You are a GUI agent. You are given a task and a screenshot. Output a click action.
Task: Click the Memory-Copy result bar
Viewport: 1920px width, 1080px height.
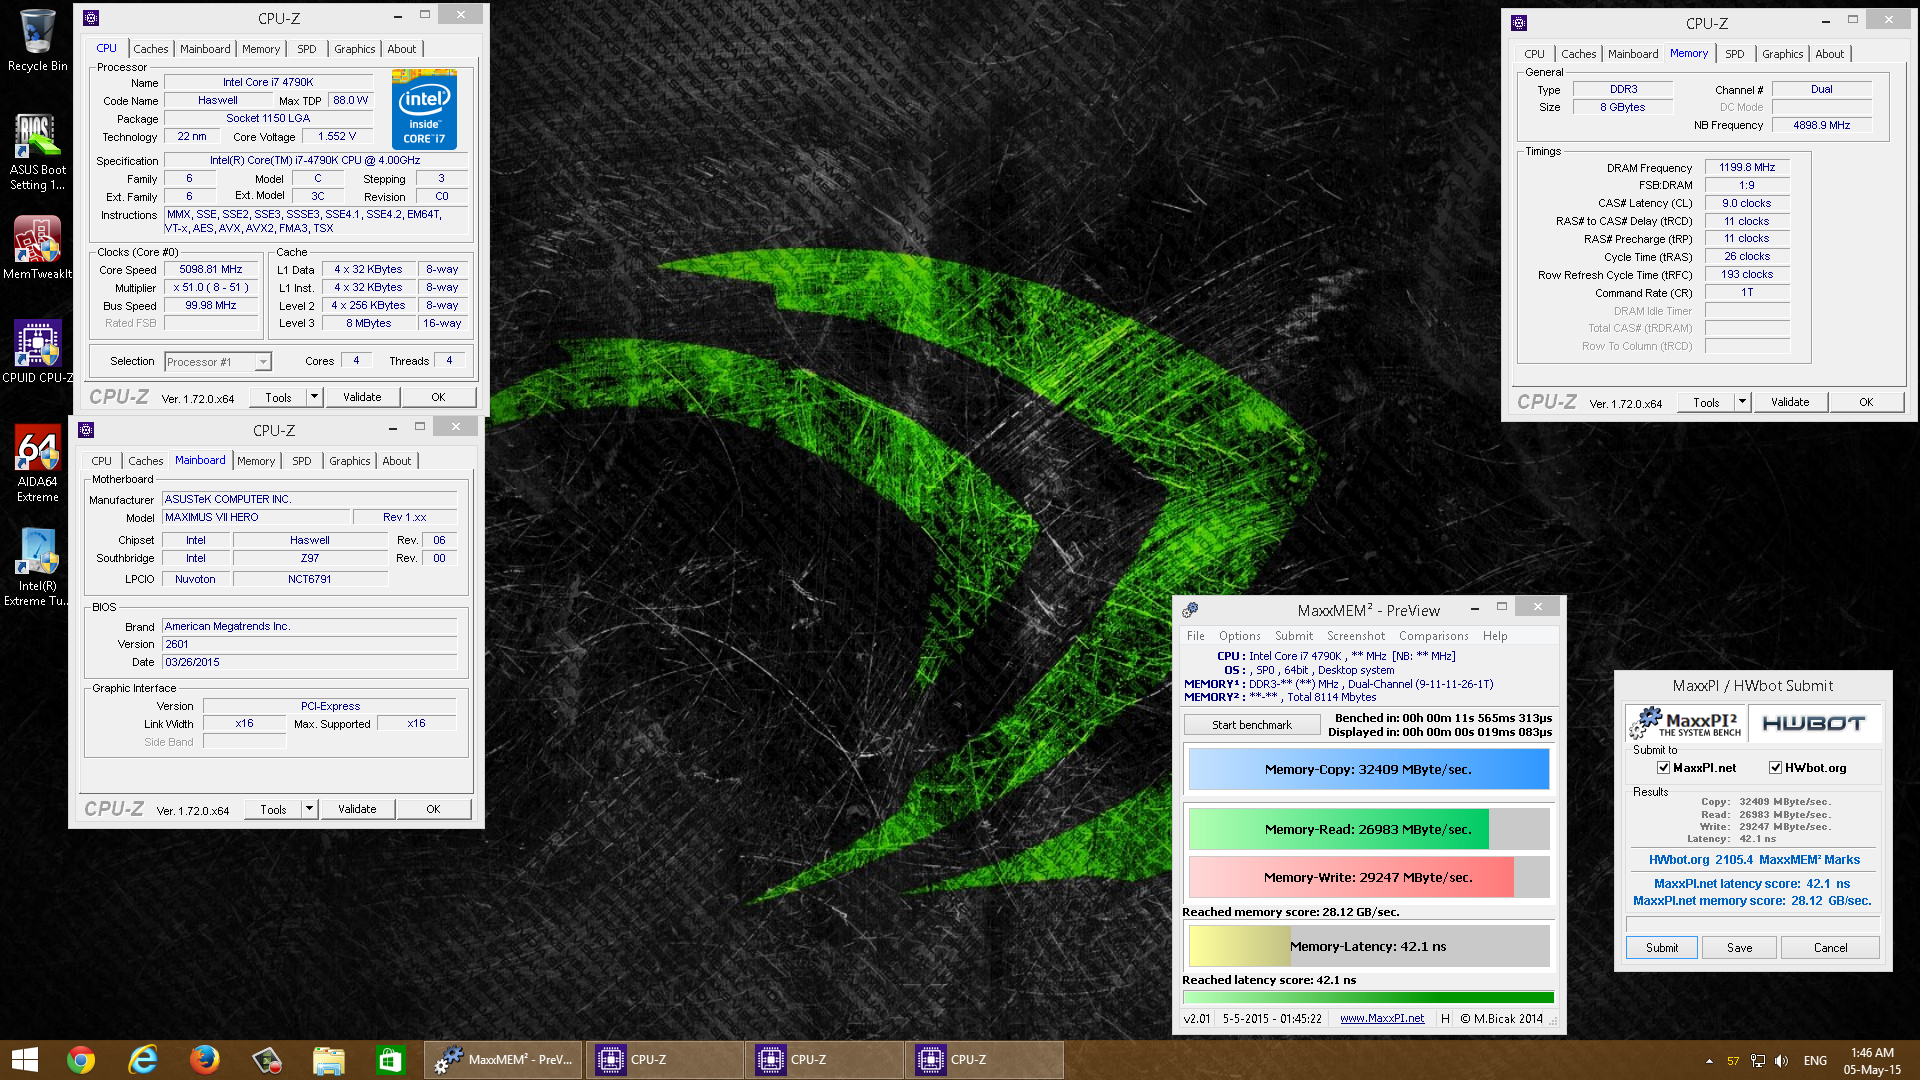click(x=1369, y=770)
